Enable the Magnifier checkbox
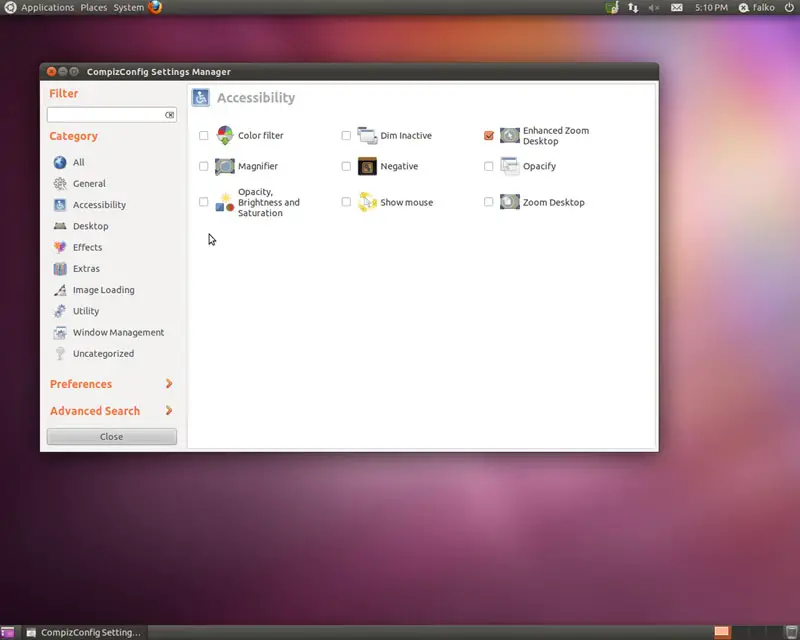Viewport: 800px width, 640px height. click(x=204, y=166)
